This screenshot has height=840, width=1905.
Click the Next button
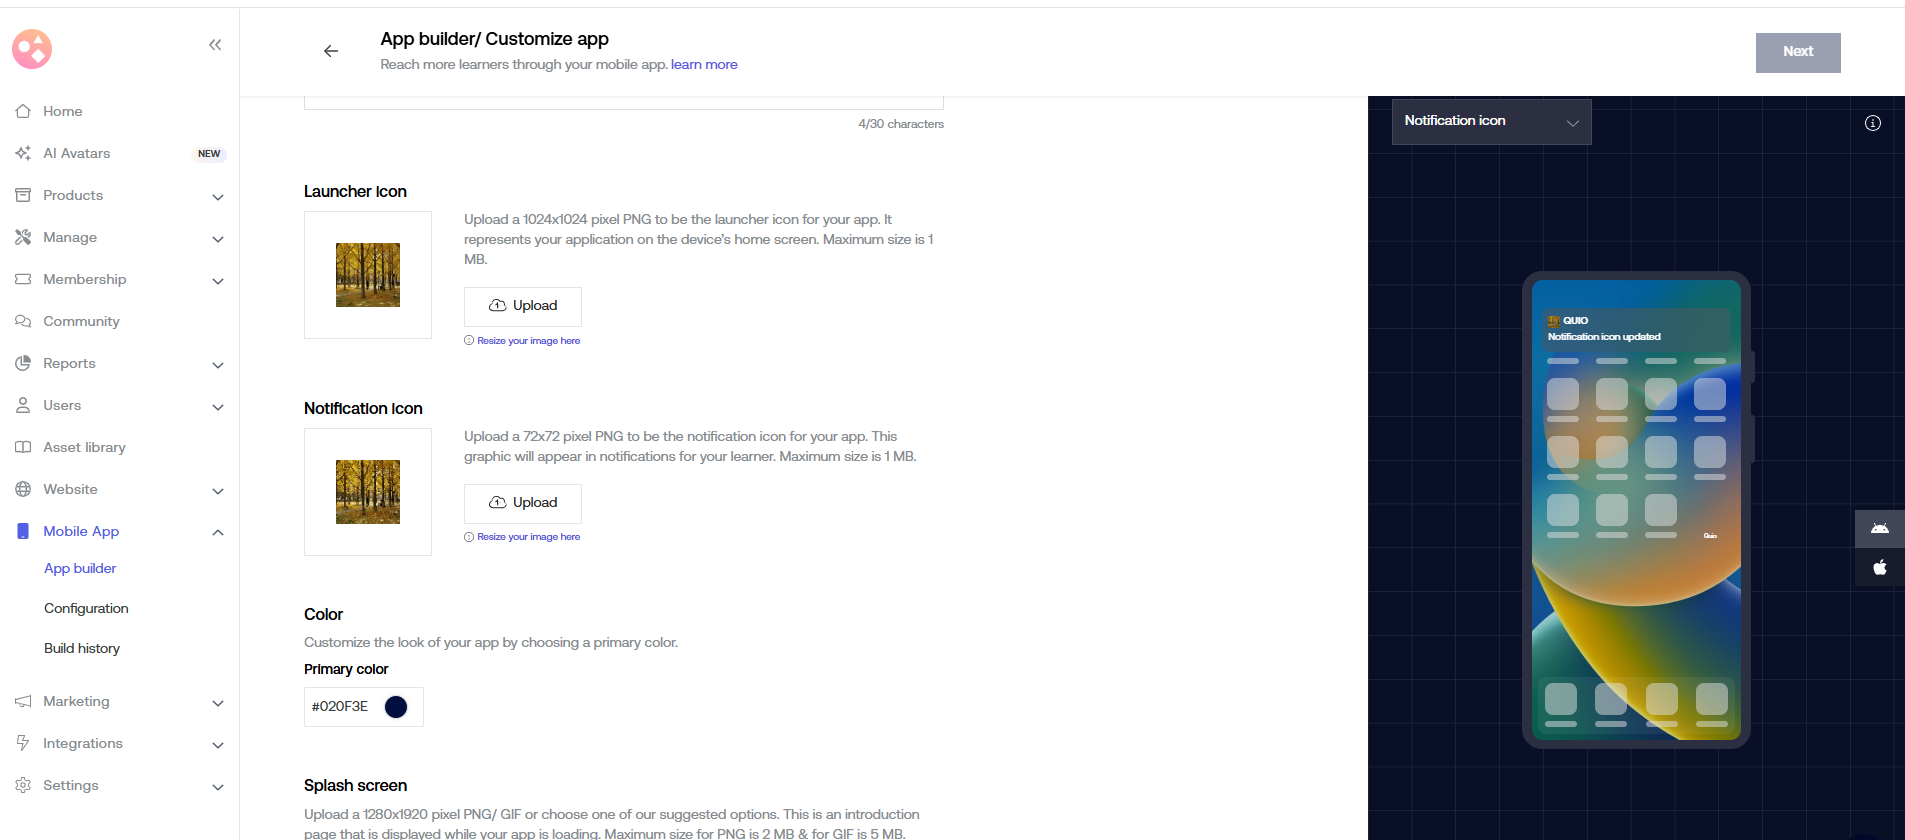[1797, 52]
